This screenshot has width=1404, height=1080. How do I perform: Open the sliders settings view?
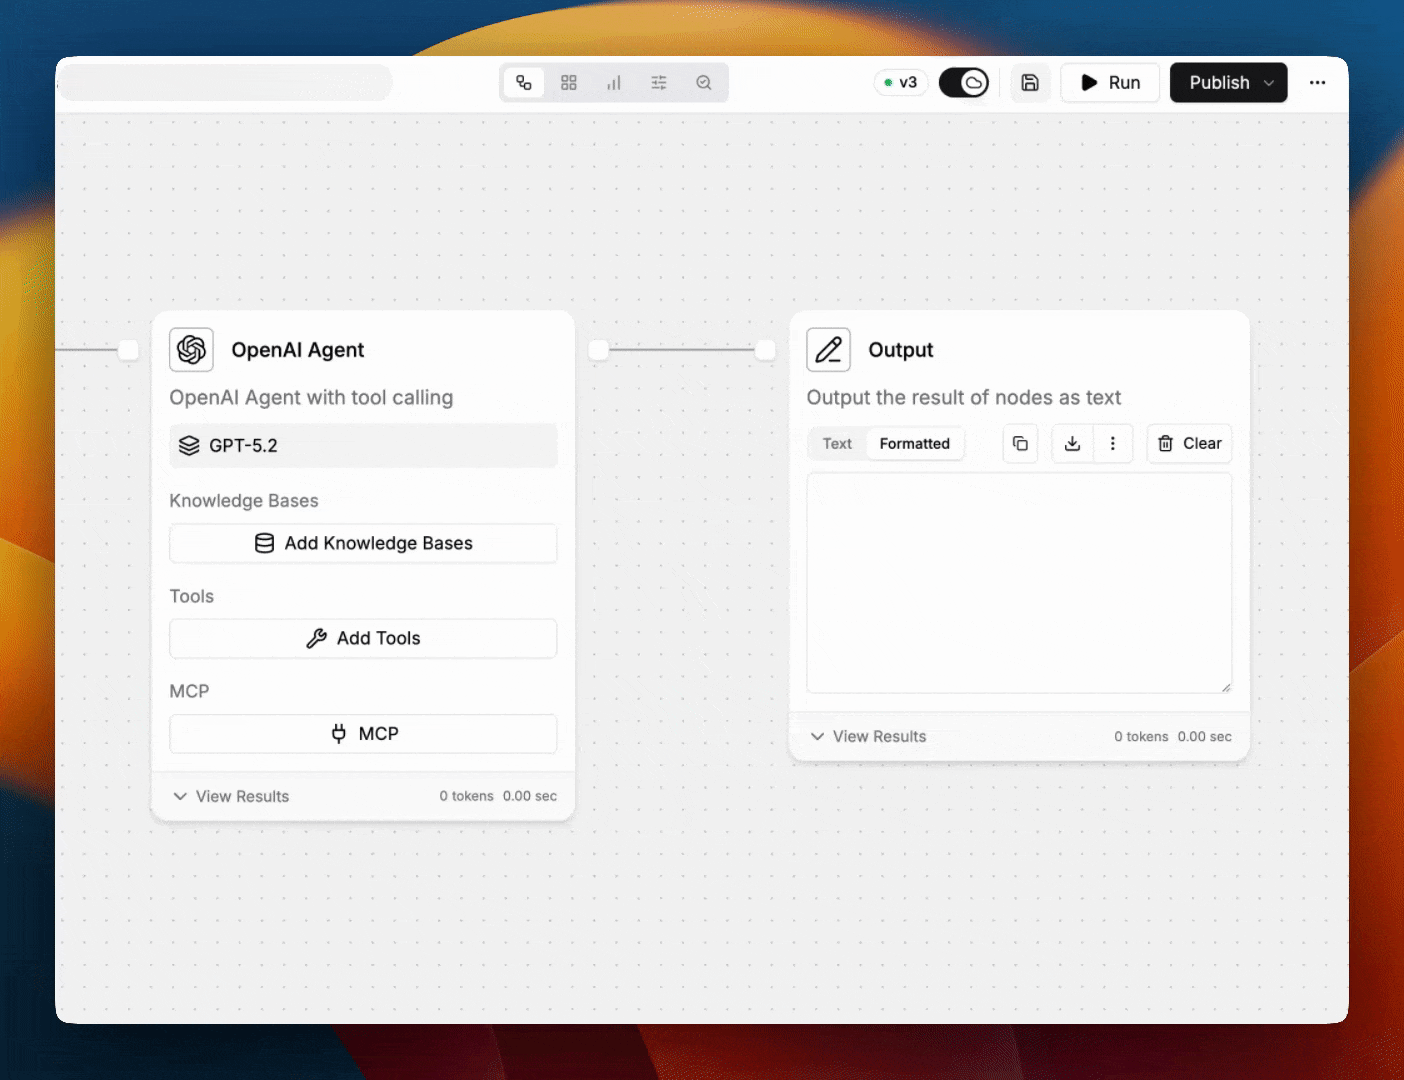coord(658,83)
